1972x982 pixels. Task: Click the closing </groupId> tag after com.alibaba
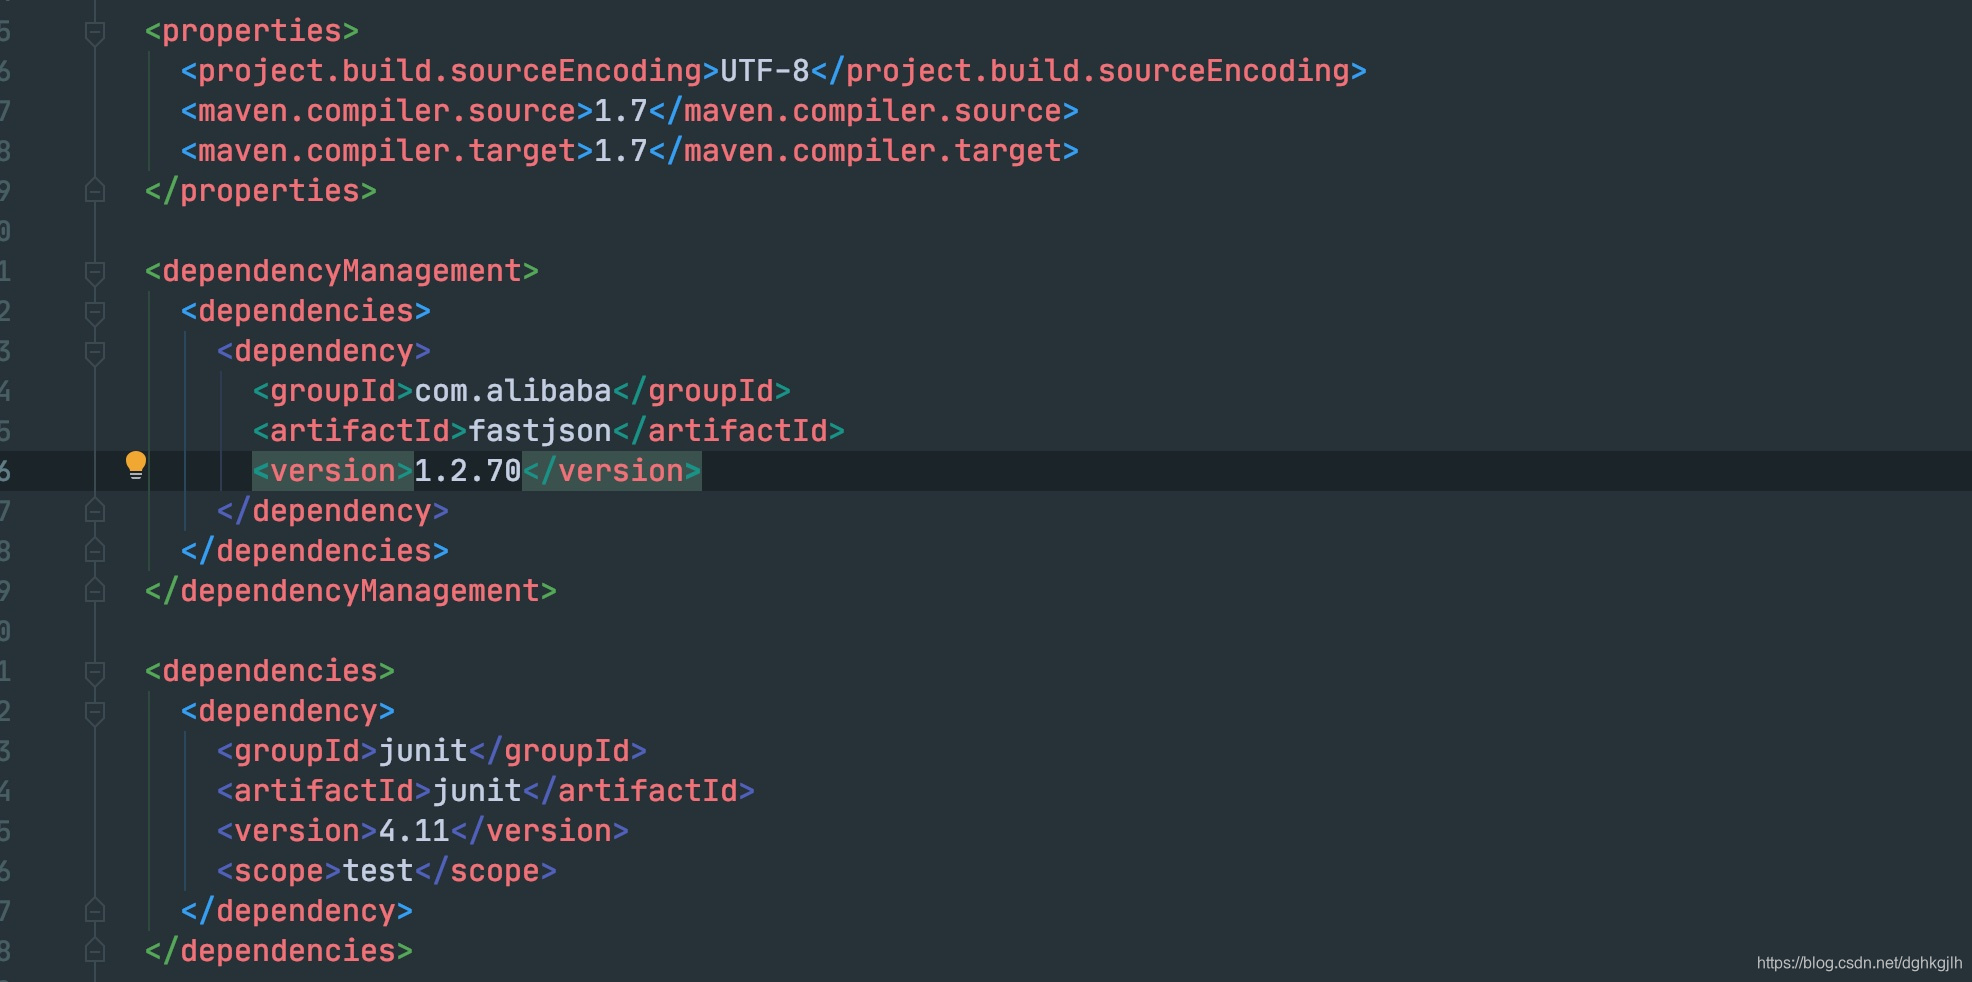click(702, 391)
